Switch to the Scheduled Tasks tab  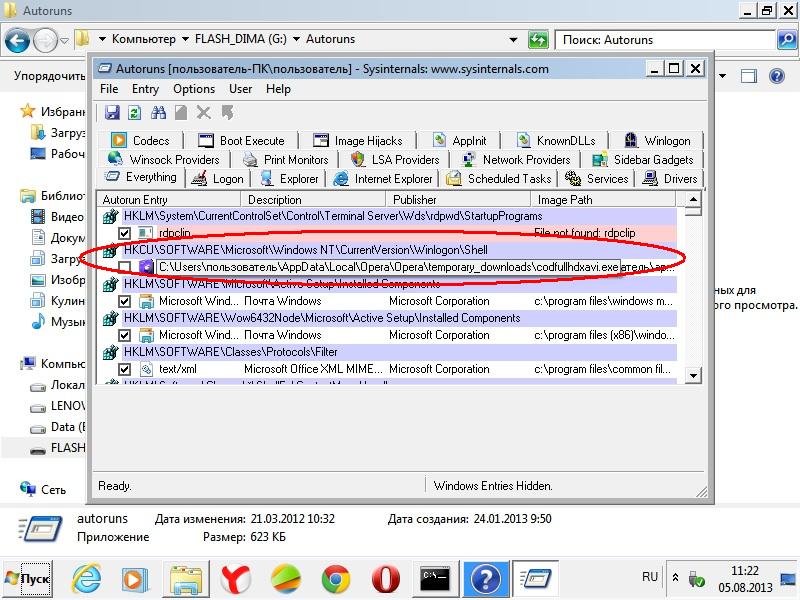coord(499,179)
